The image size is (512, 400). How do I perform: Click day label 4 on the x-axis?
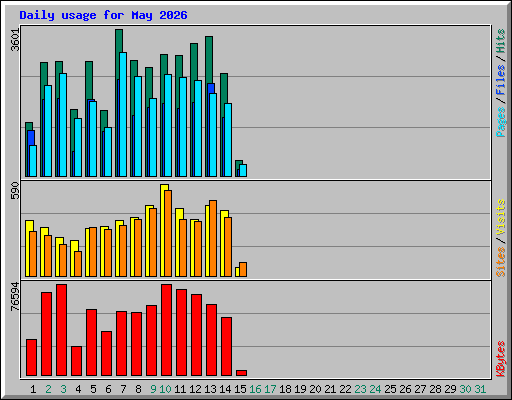tap(78, 389)
